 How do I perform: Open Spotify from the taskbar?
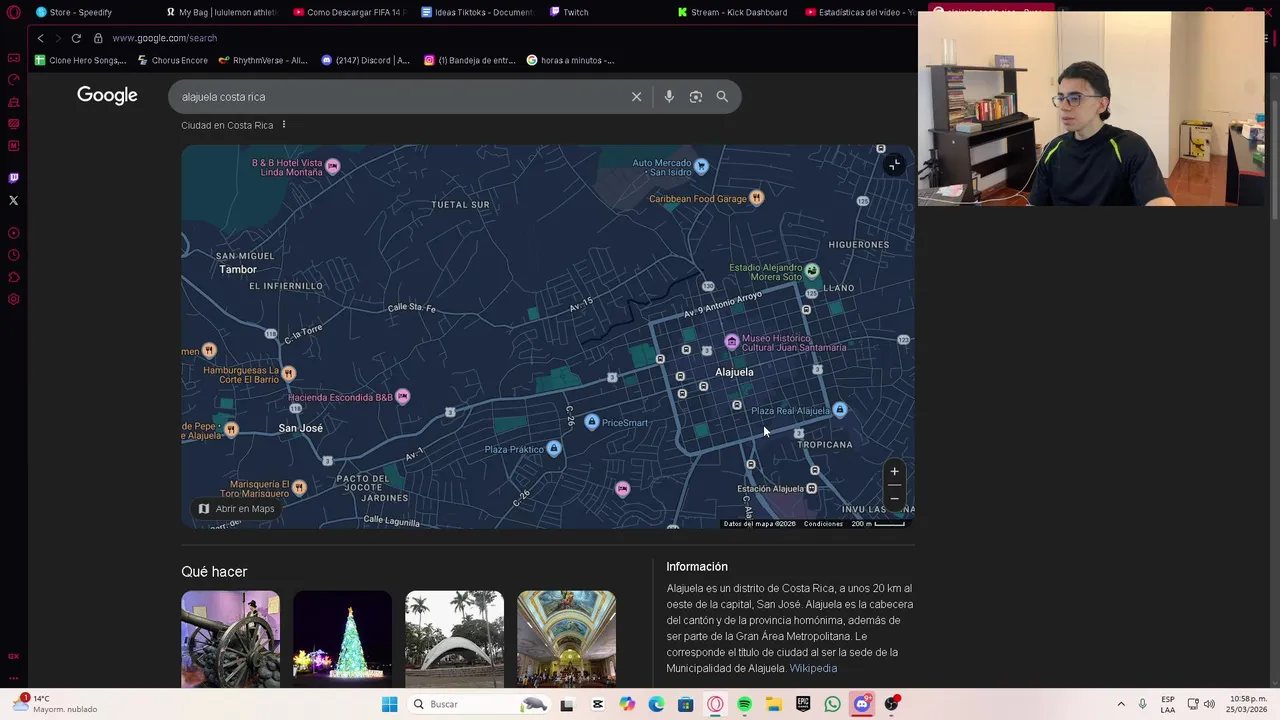(x=744, y=704)
